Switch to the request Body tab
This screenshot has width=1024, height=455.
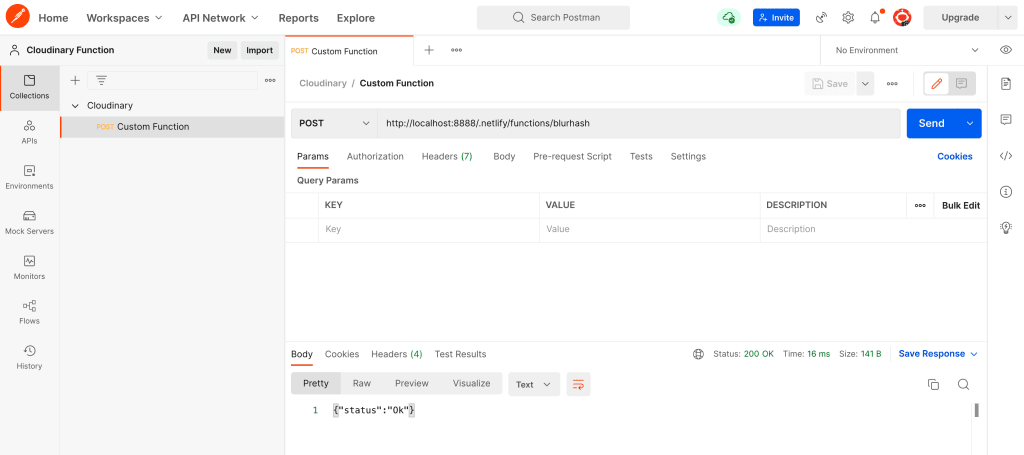[x=504, y=156]
